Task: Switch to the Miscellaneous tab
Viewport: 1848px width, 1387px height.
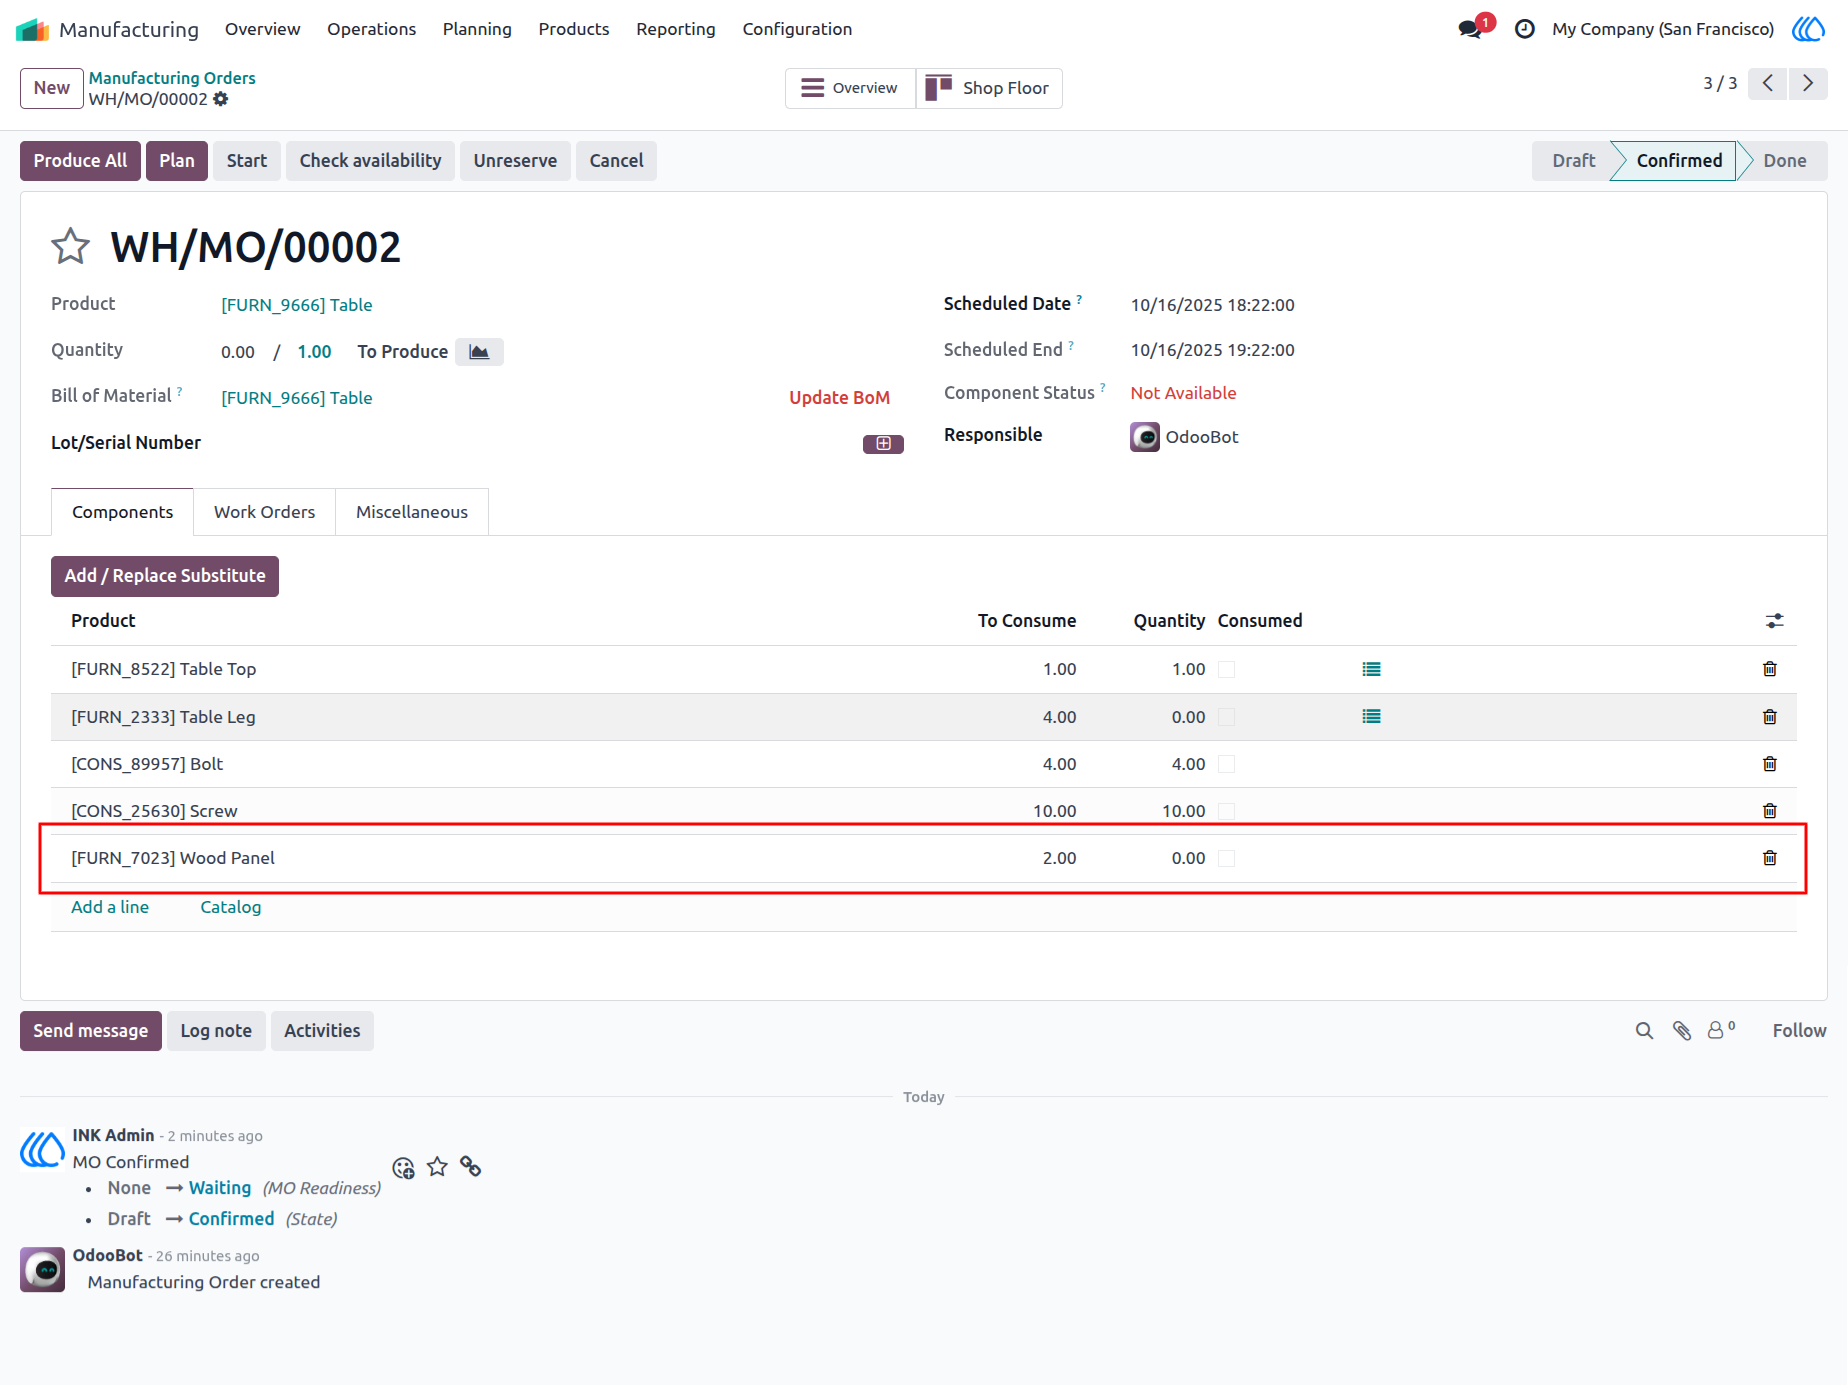Action: click(x=412, y=512)
